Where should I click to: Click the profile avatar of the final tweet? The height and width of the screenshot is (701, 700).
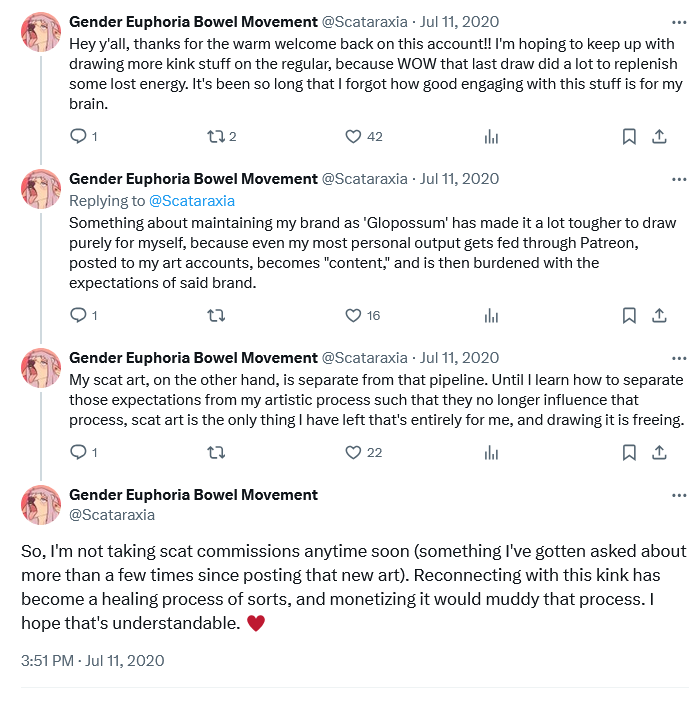[x=41, y=504]
